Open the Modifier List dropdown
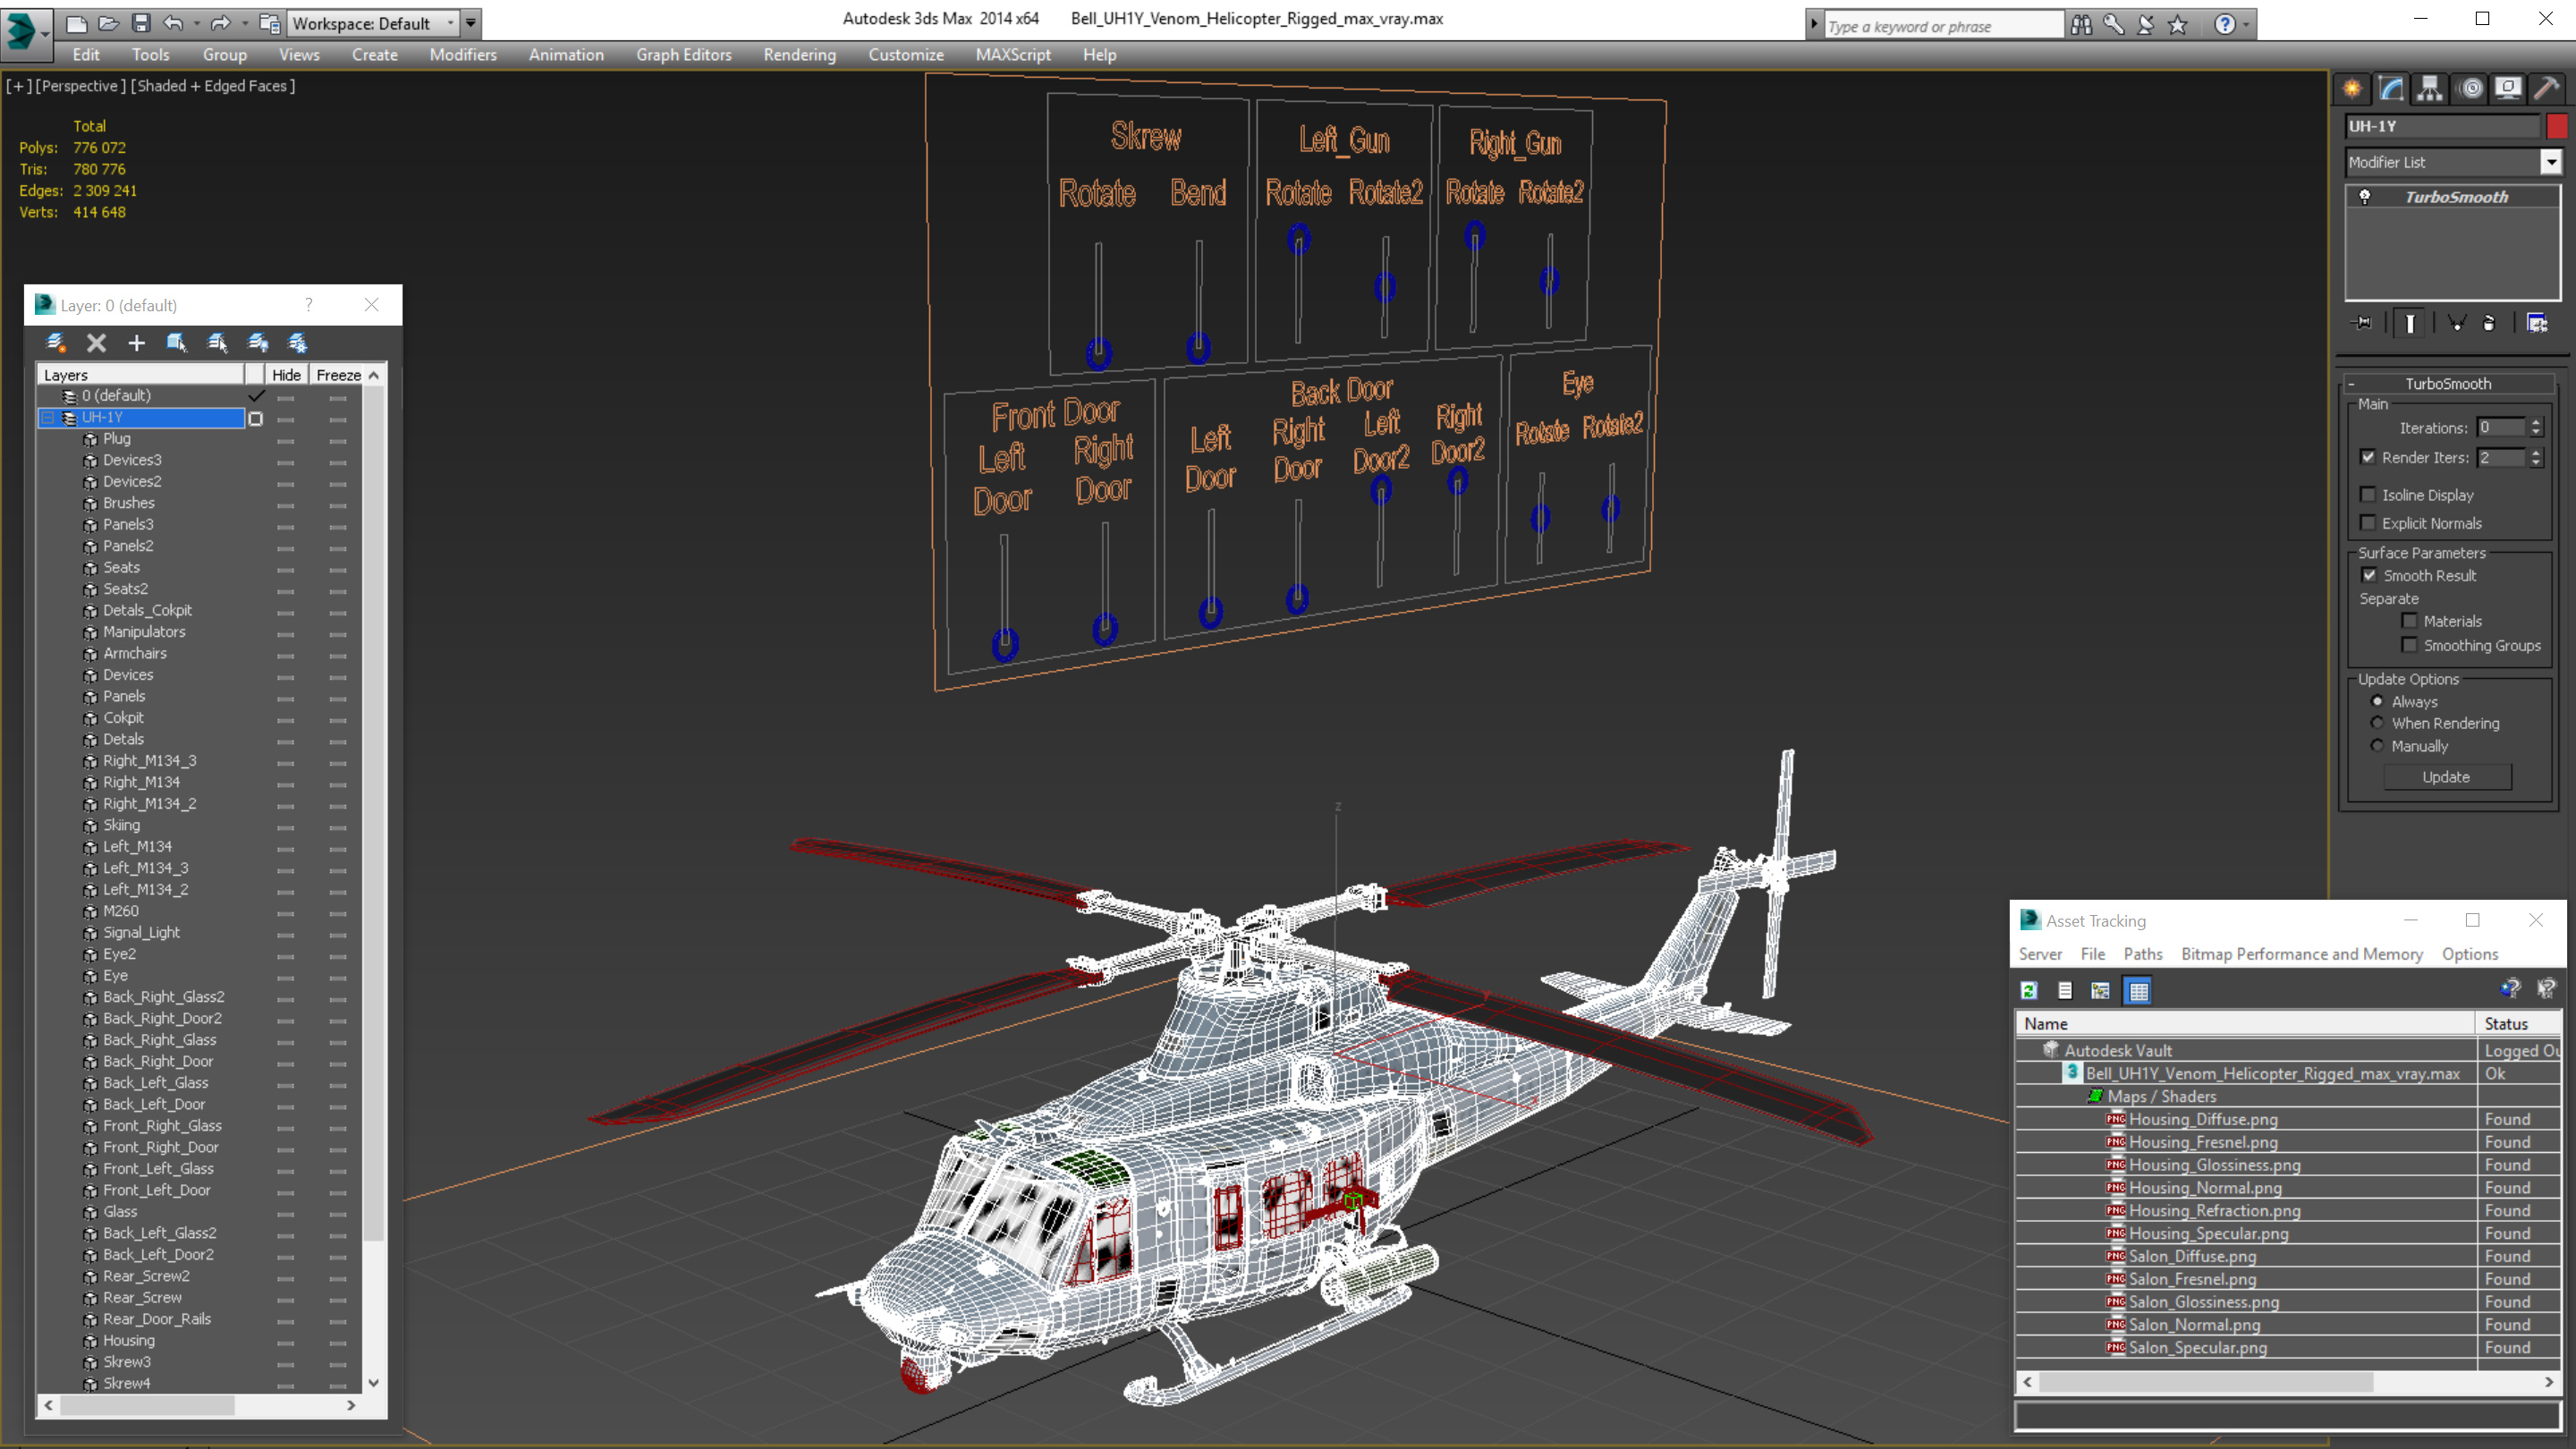This screenshot has width=2576, height=1449. coord(2551,162)
